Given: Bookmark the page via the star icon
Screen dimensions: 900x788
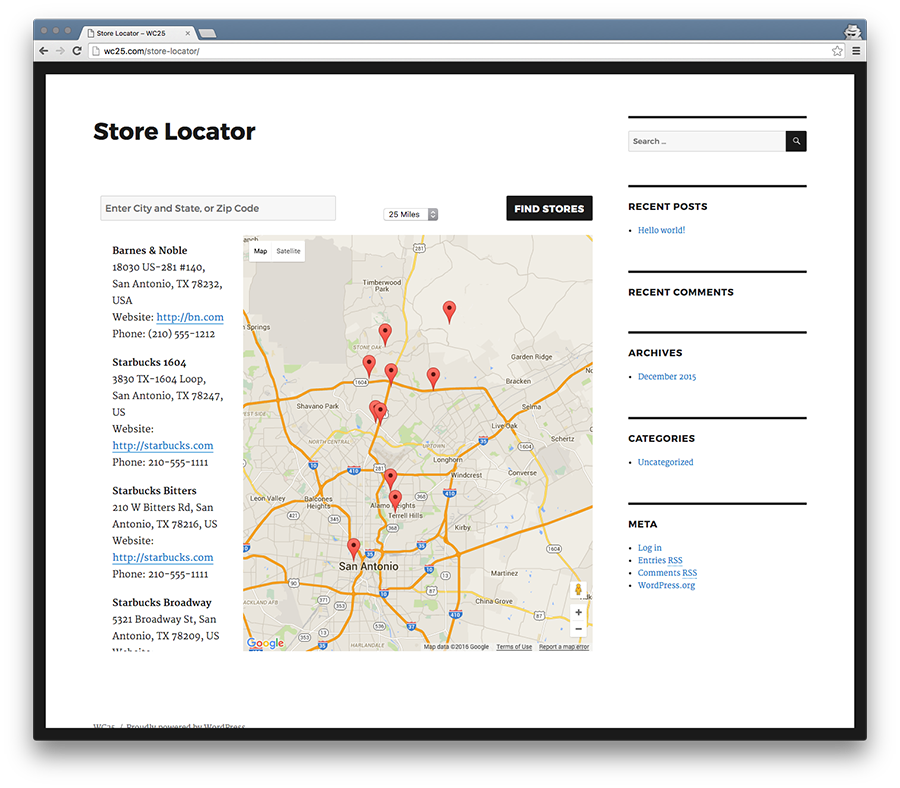Looking at the screenshot, I should pos(837,50).
